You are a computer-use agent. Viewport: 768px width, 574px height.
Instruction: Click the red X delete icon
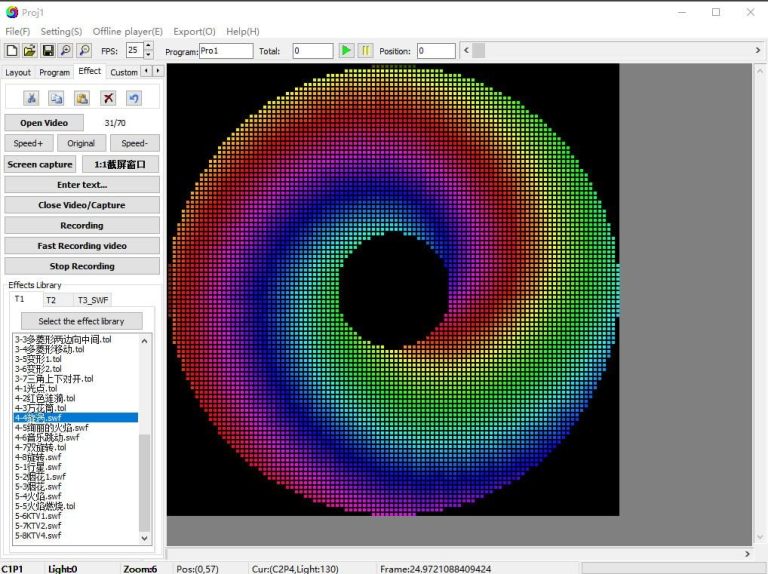(108, 98)
